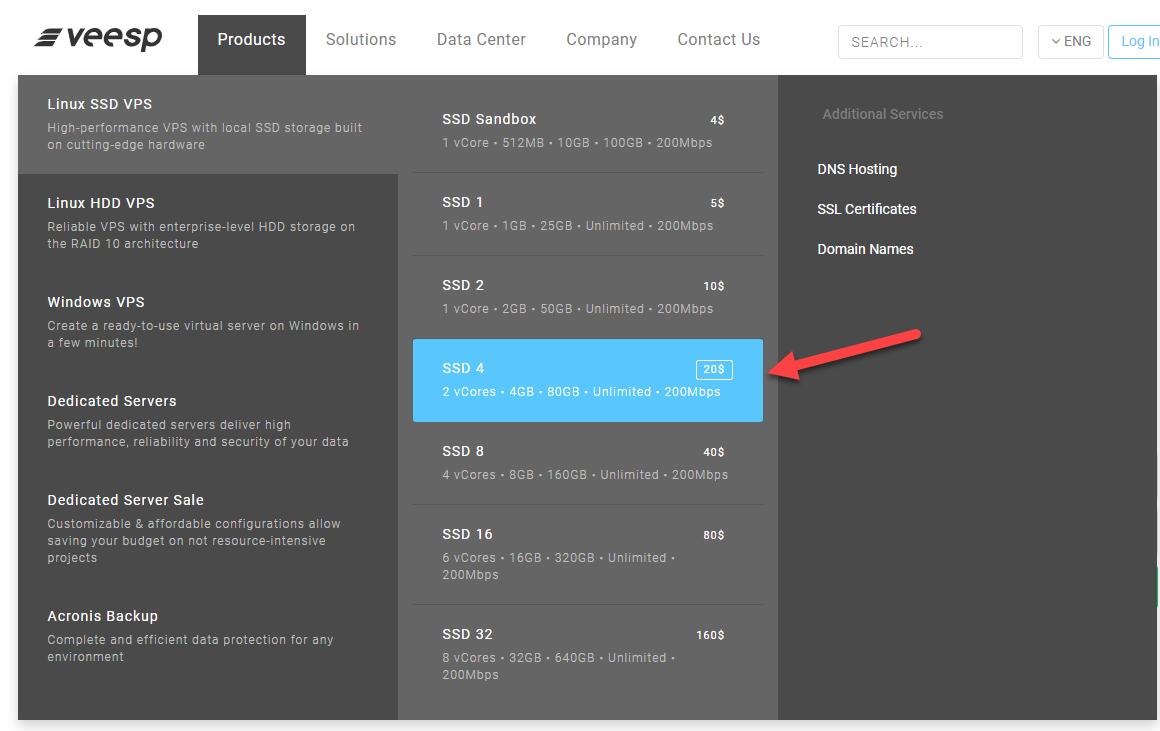Go to Contact Us page
1160x731 pixels.
(x=718, y=40)
